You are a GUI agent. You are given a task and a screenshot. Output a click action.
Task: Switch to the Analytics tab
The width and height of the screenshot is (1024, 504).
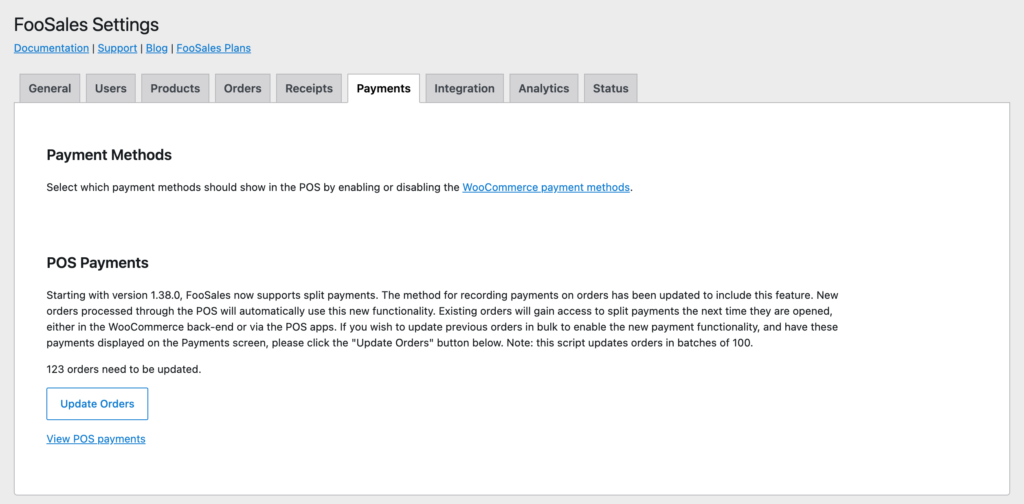[x=544, y=88]
